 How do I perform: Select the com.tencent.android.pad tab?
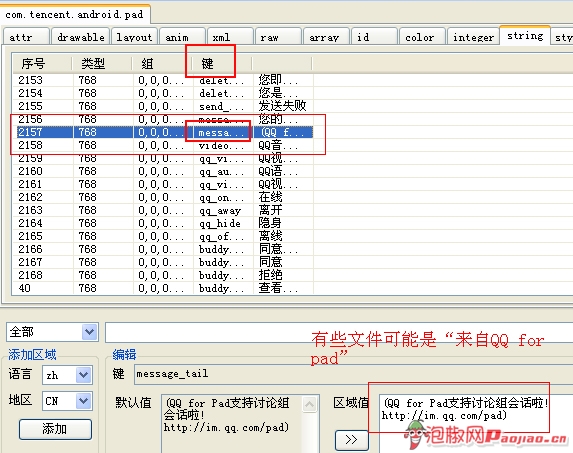click(x=74, y=15)
